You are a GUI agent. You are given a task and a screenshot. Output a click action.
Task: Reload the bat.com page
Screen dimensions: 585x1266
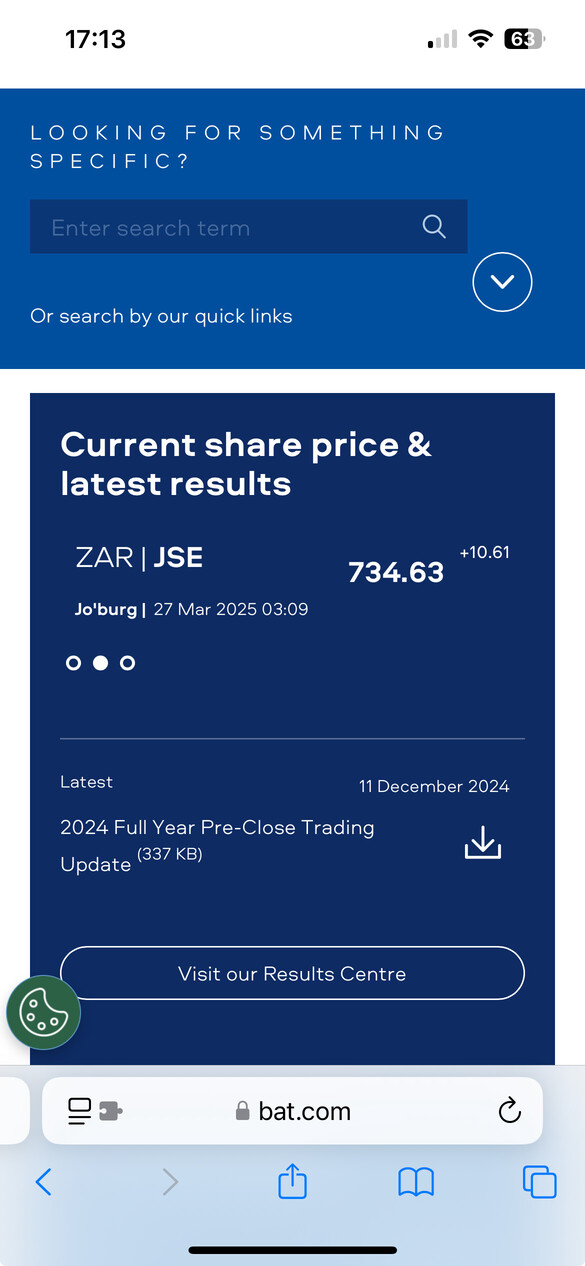click(x=510, y=1111)
